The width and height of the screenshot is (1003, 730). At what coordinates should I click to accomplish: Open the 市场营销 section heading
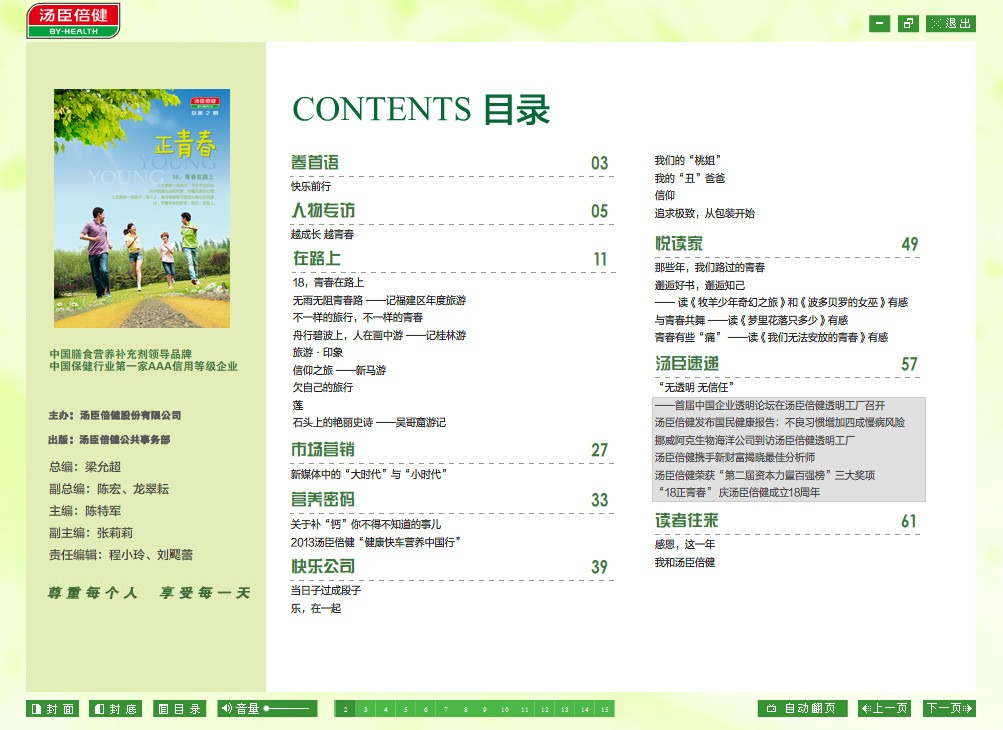[x=322, y=450]
